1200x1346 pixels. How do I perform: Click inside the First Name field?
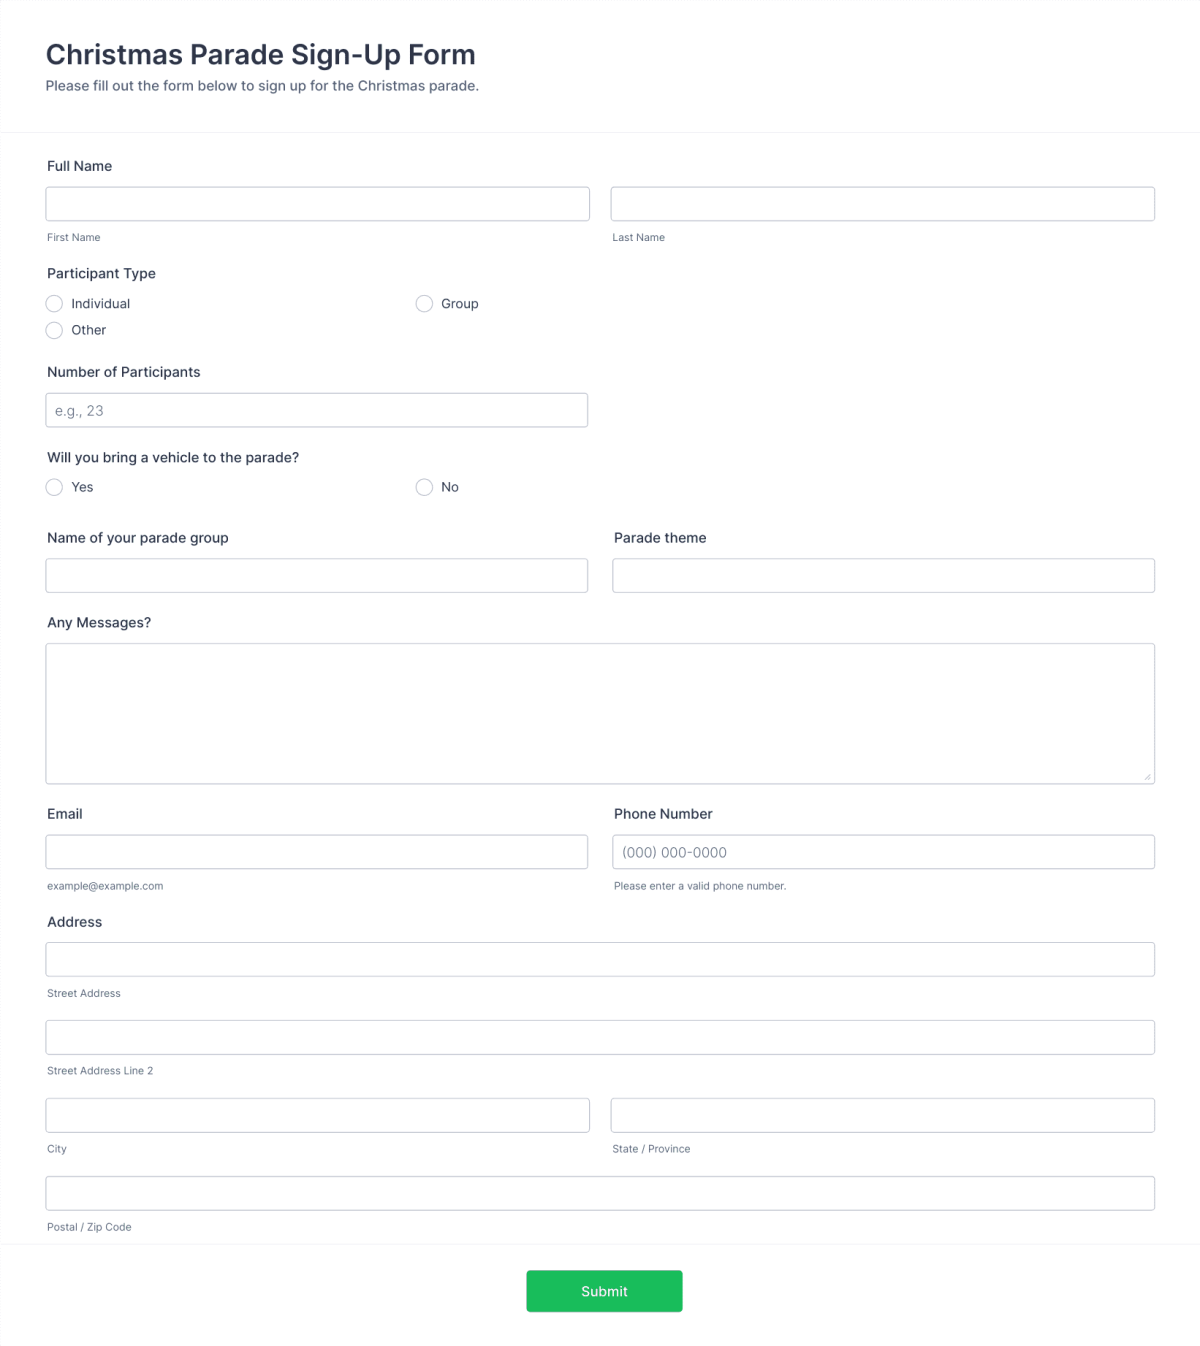point(317,203)
